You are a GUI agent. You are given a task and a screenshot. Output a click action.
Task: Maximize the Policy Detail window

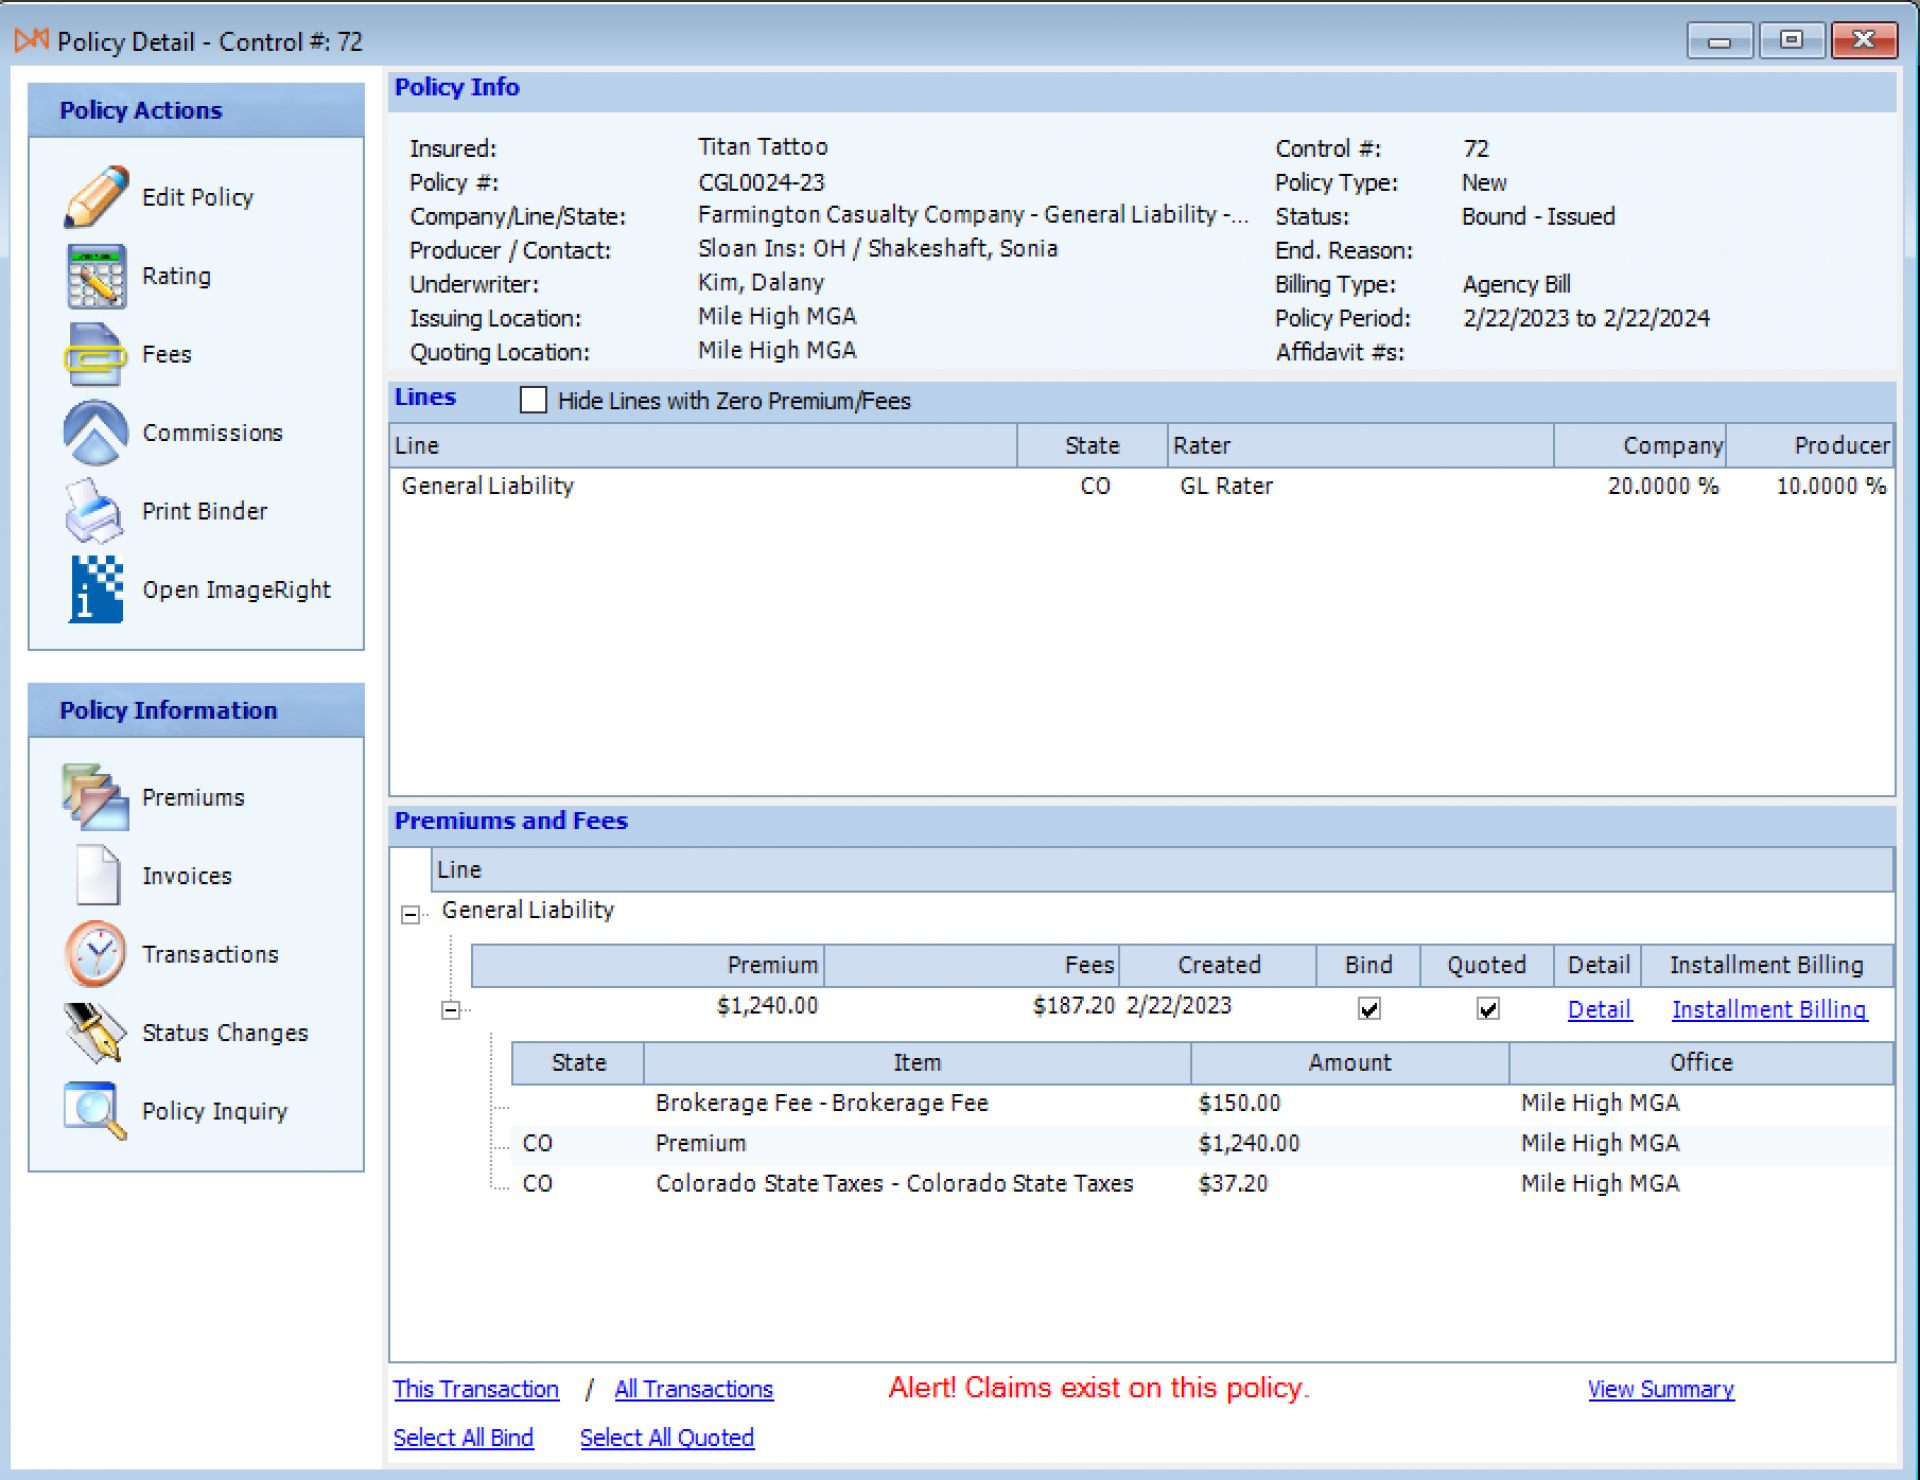[1791, 41]
